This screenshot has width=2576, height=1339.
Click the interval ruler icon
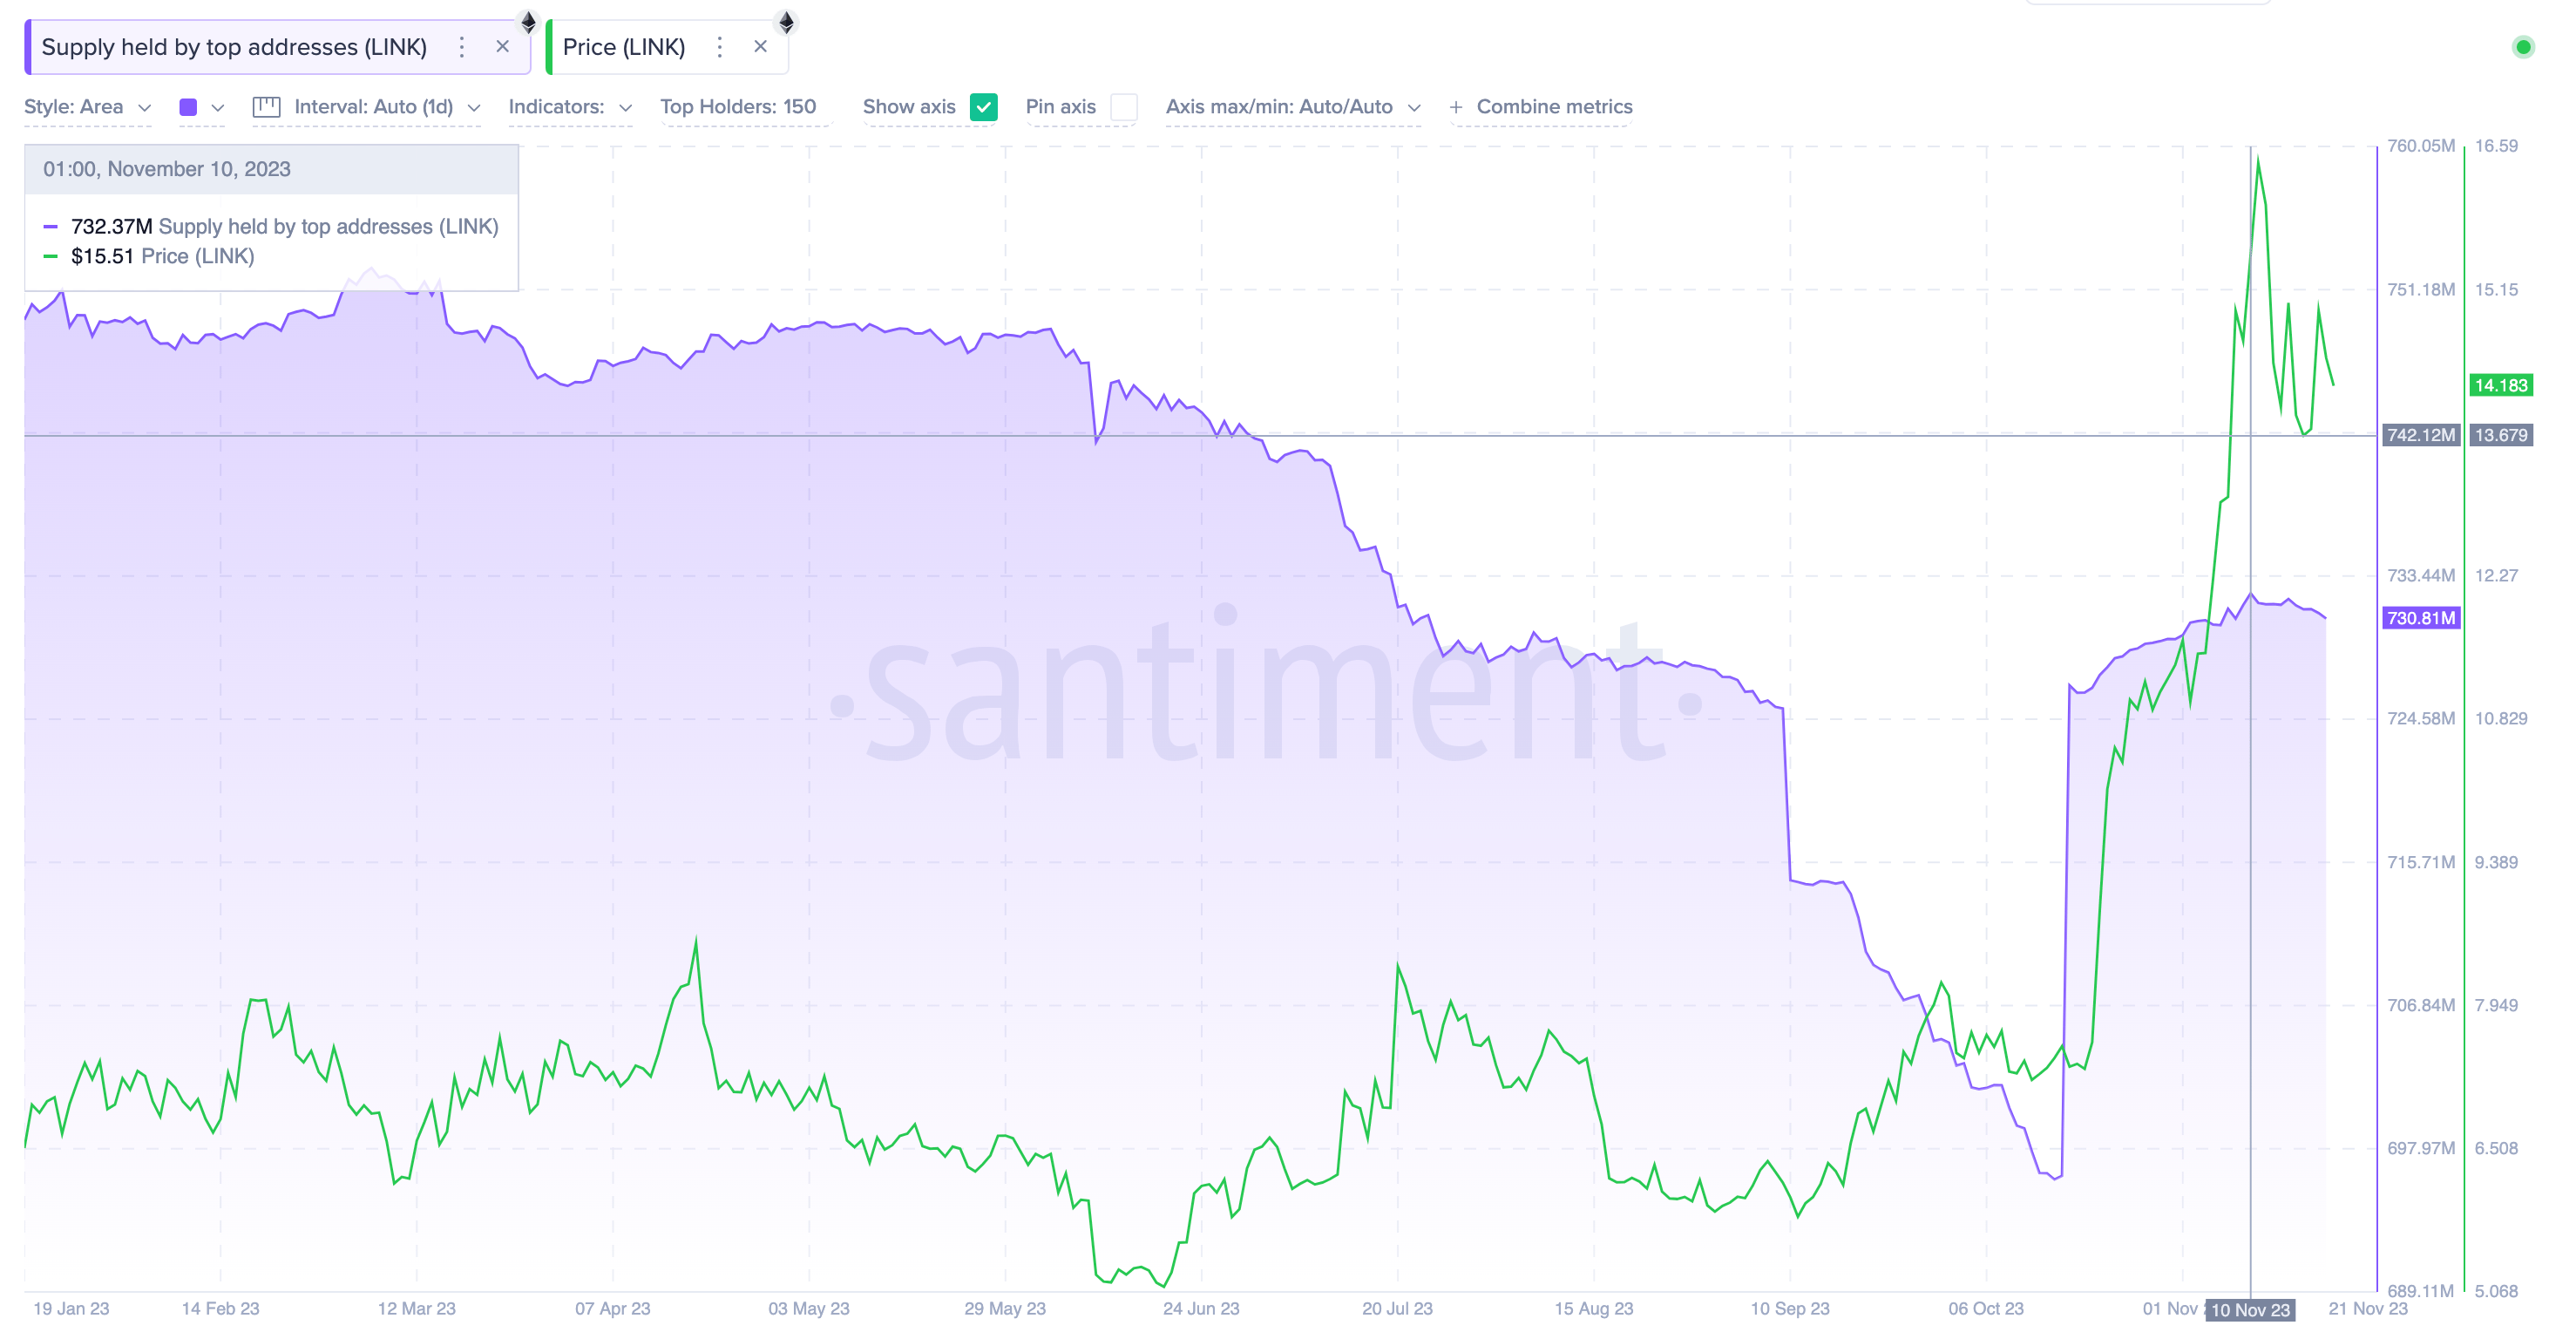[x=266, y=107]
